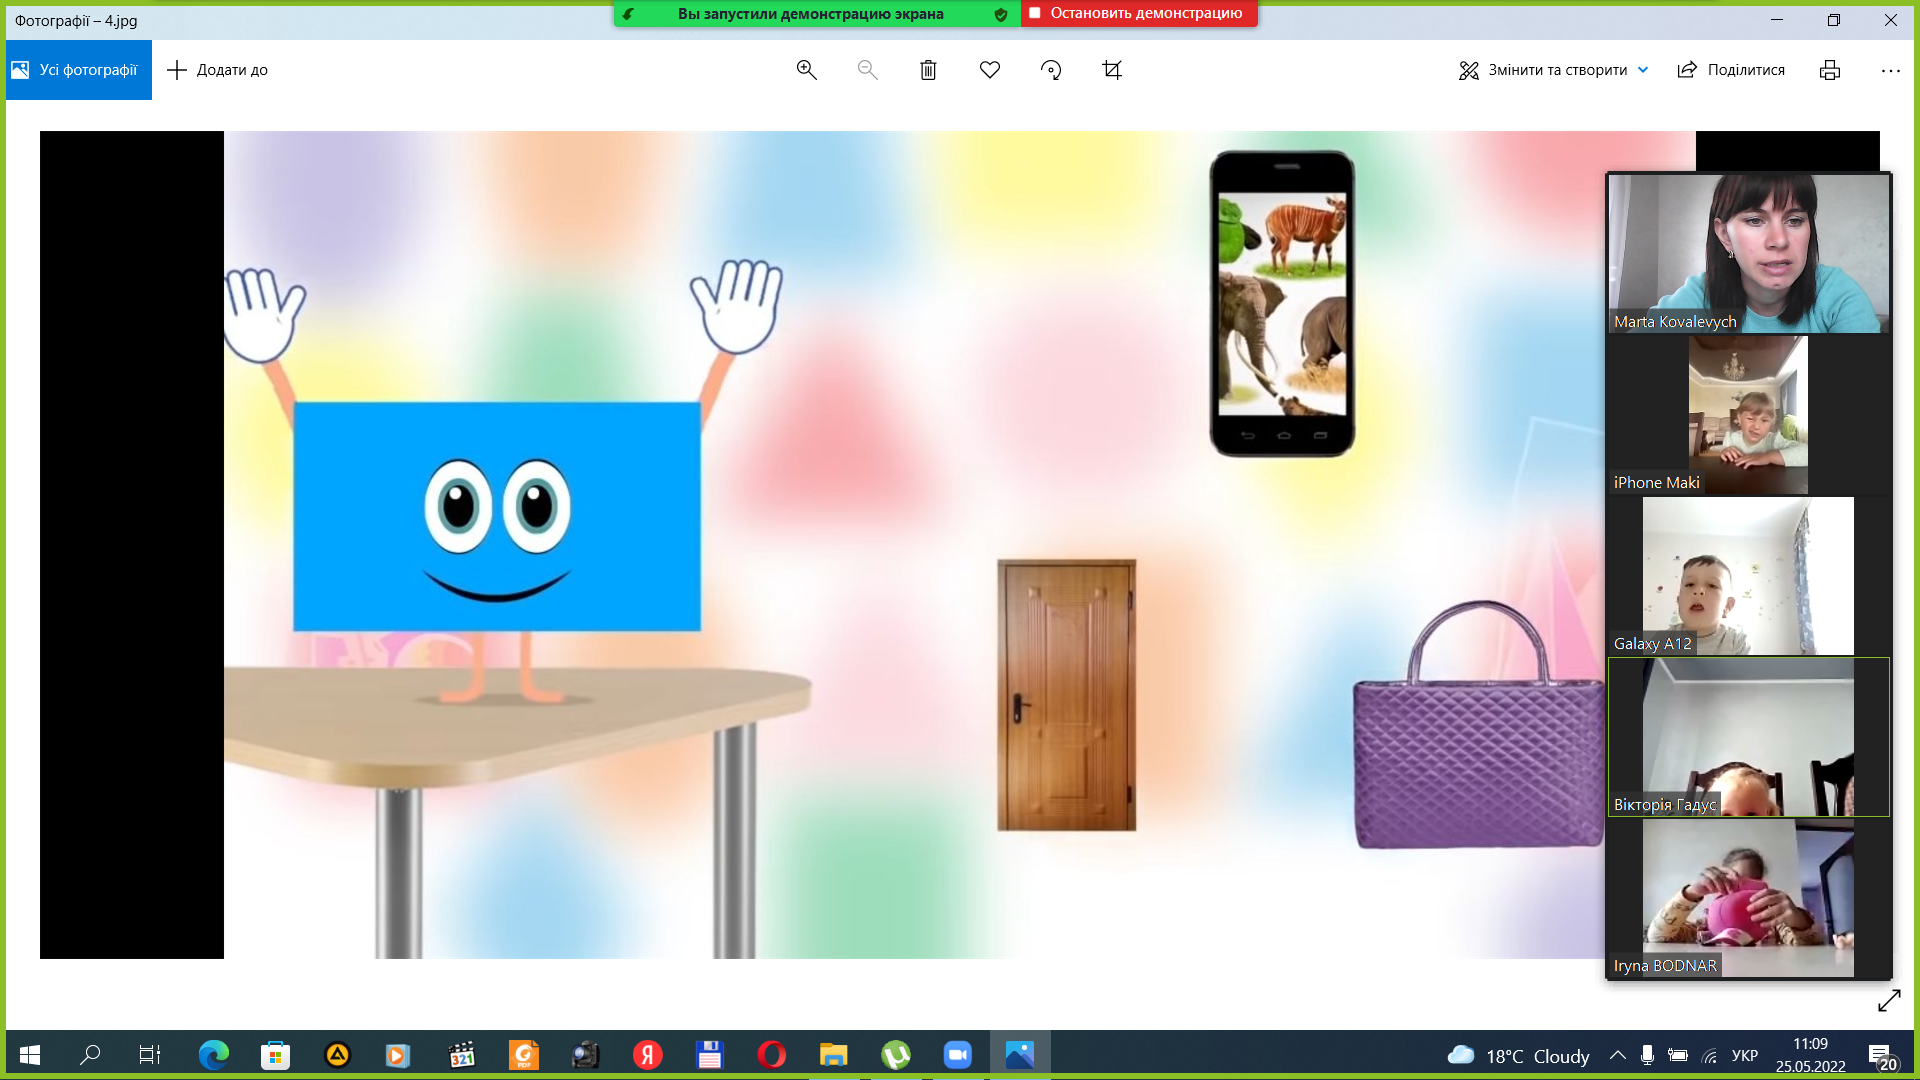
Task: Select Вікторія Гадус participant video
Action: tap(1749, 737)
